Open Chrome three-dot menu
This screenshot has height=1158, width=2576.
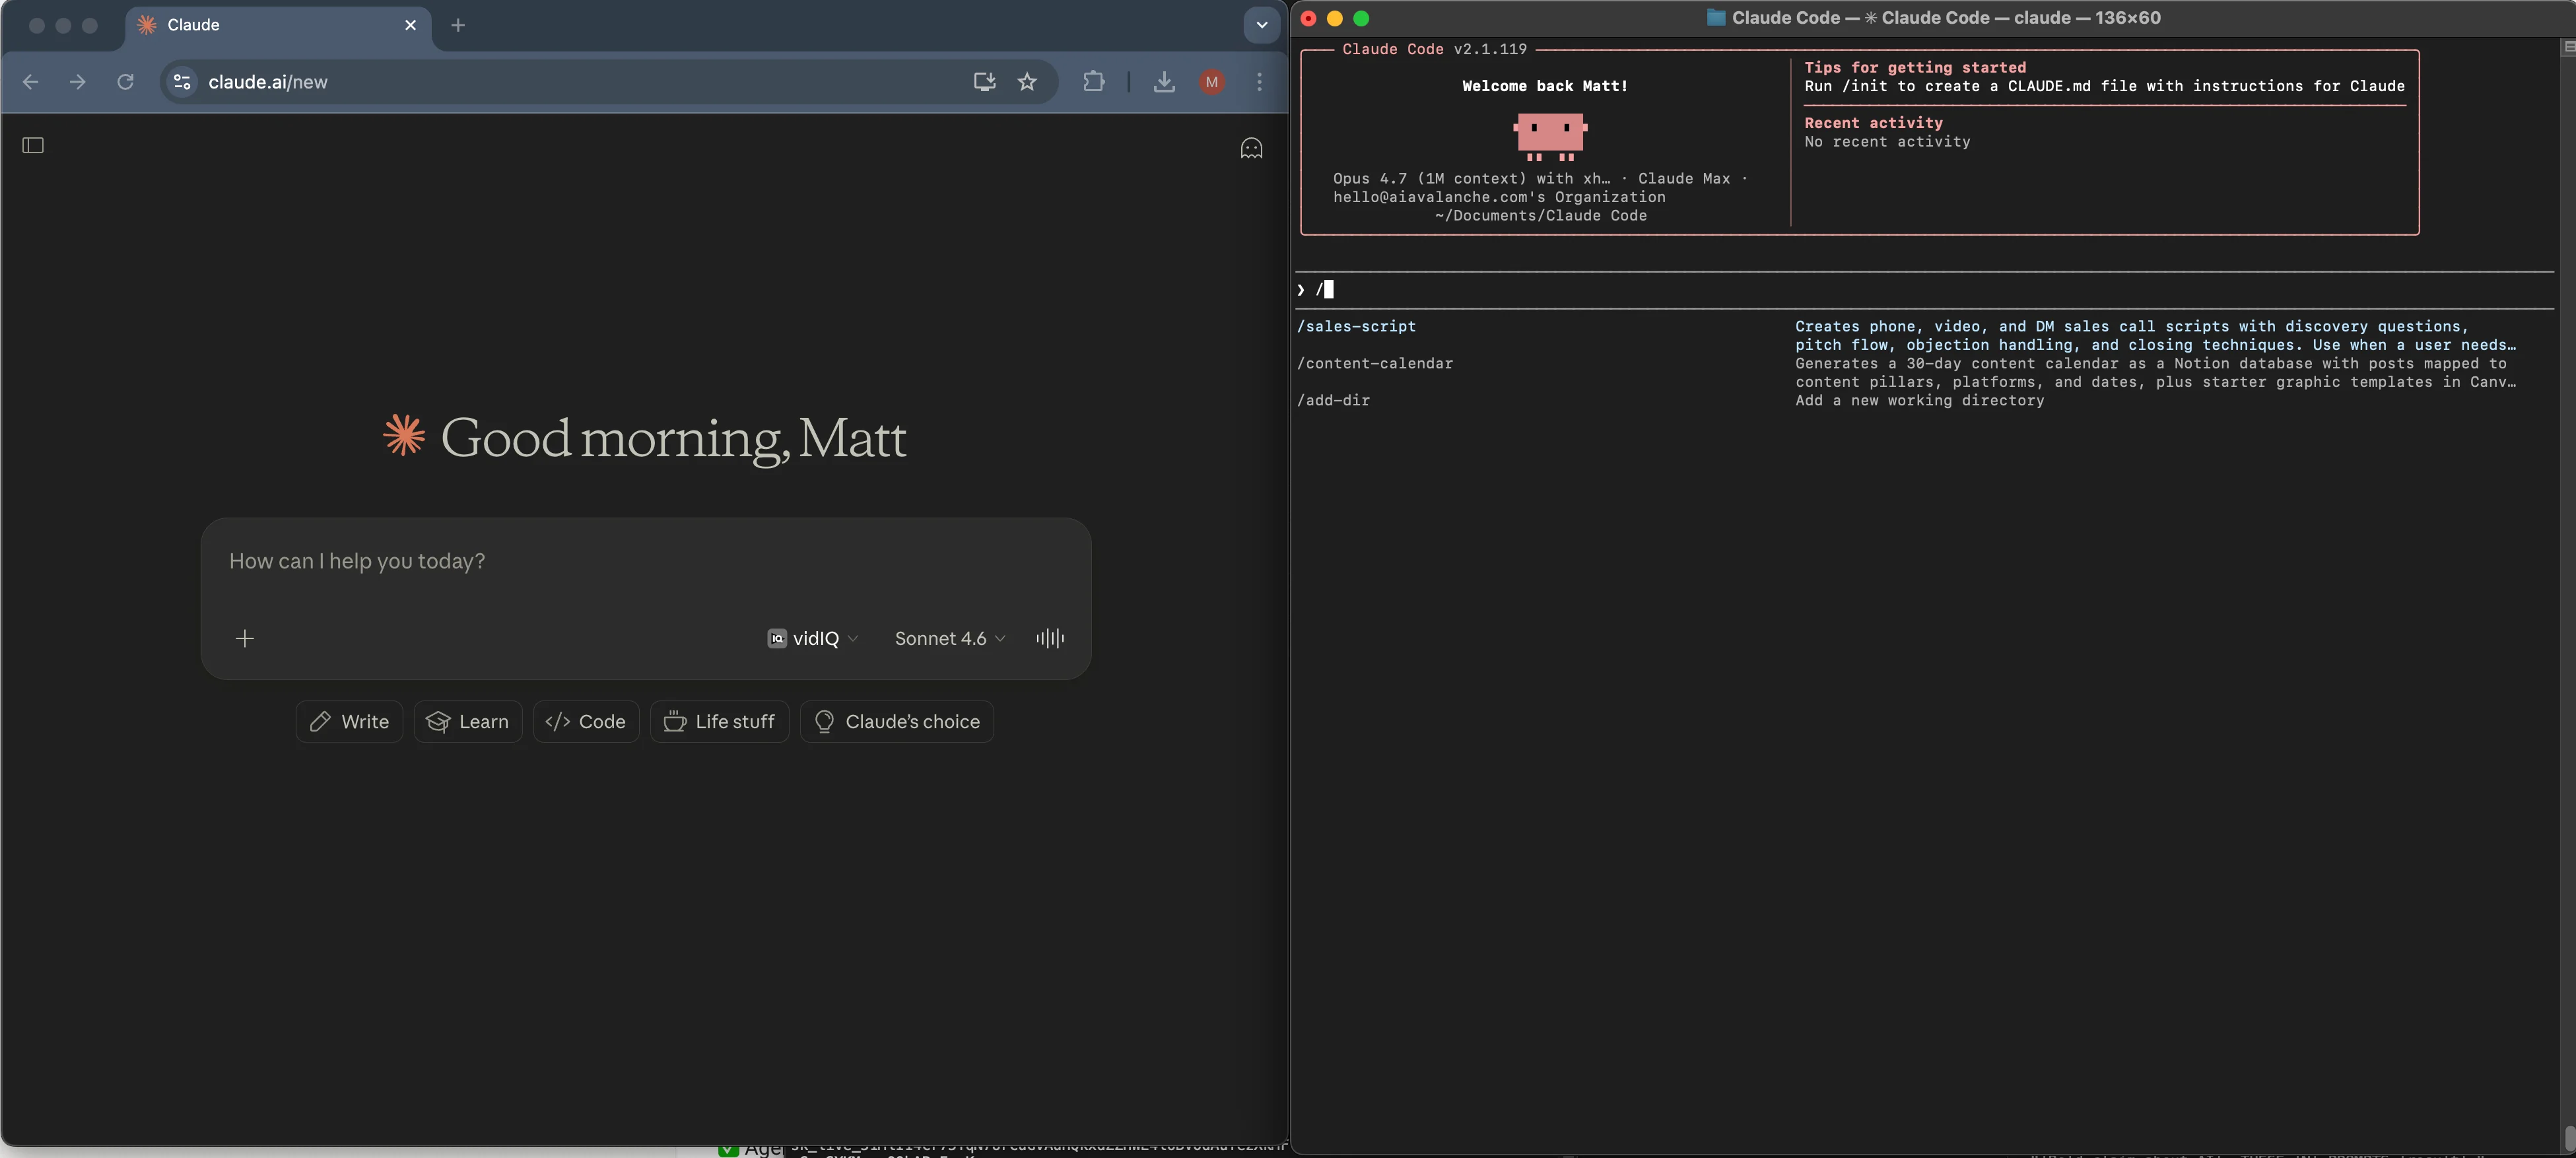point(1259,82)
